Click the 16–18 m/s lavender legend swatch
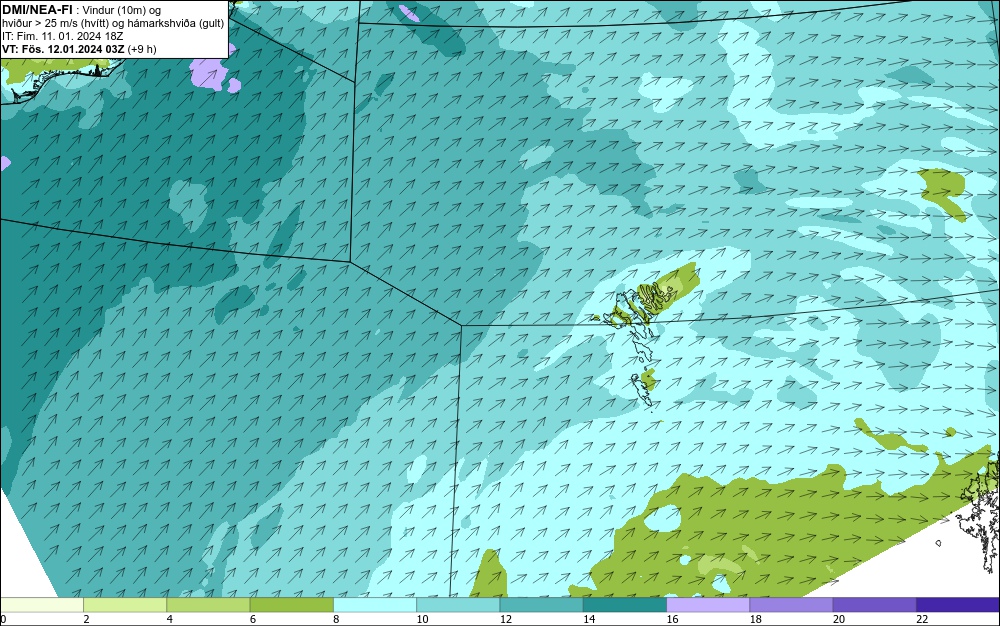The width and height of the screenshot is (1000, 626). (x=708, y=605)
